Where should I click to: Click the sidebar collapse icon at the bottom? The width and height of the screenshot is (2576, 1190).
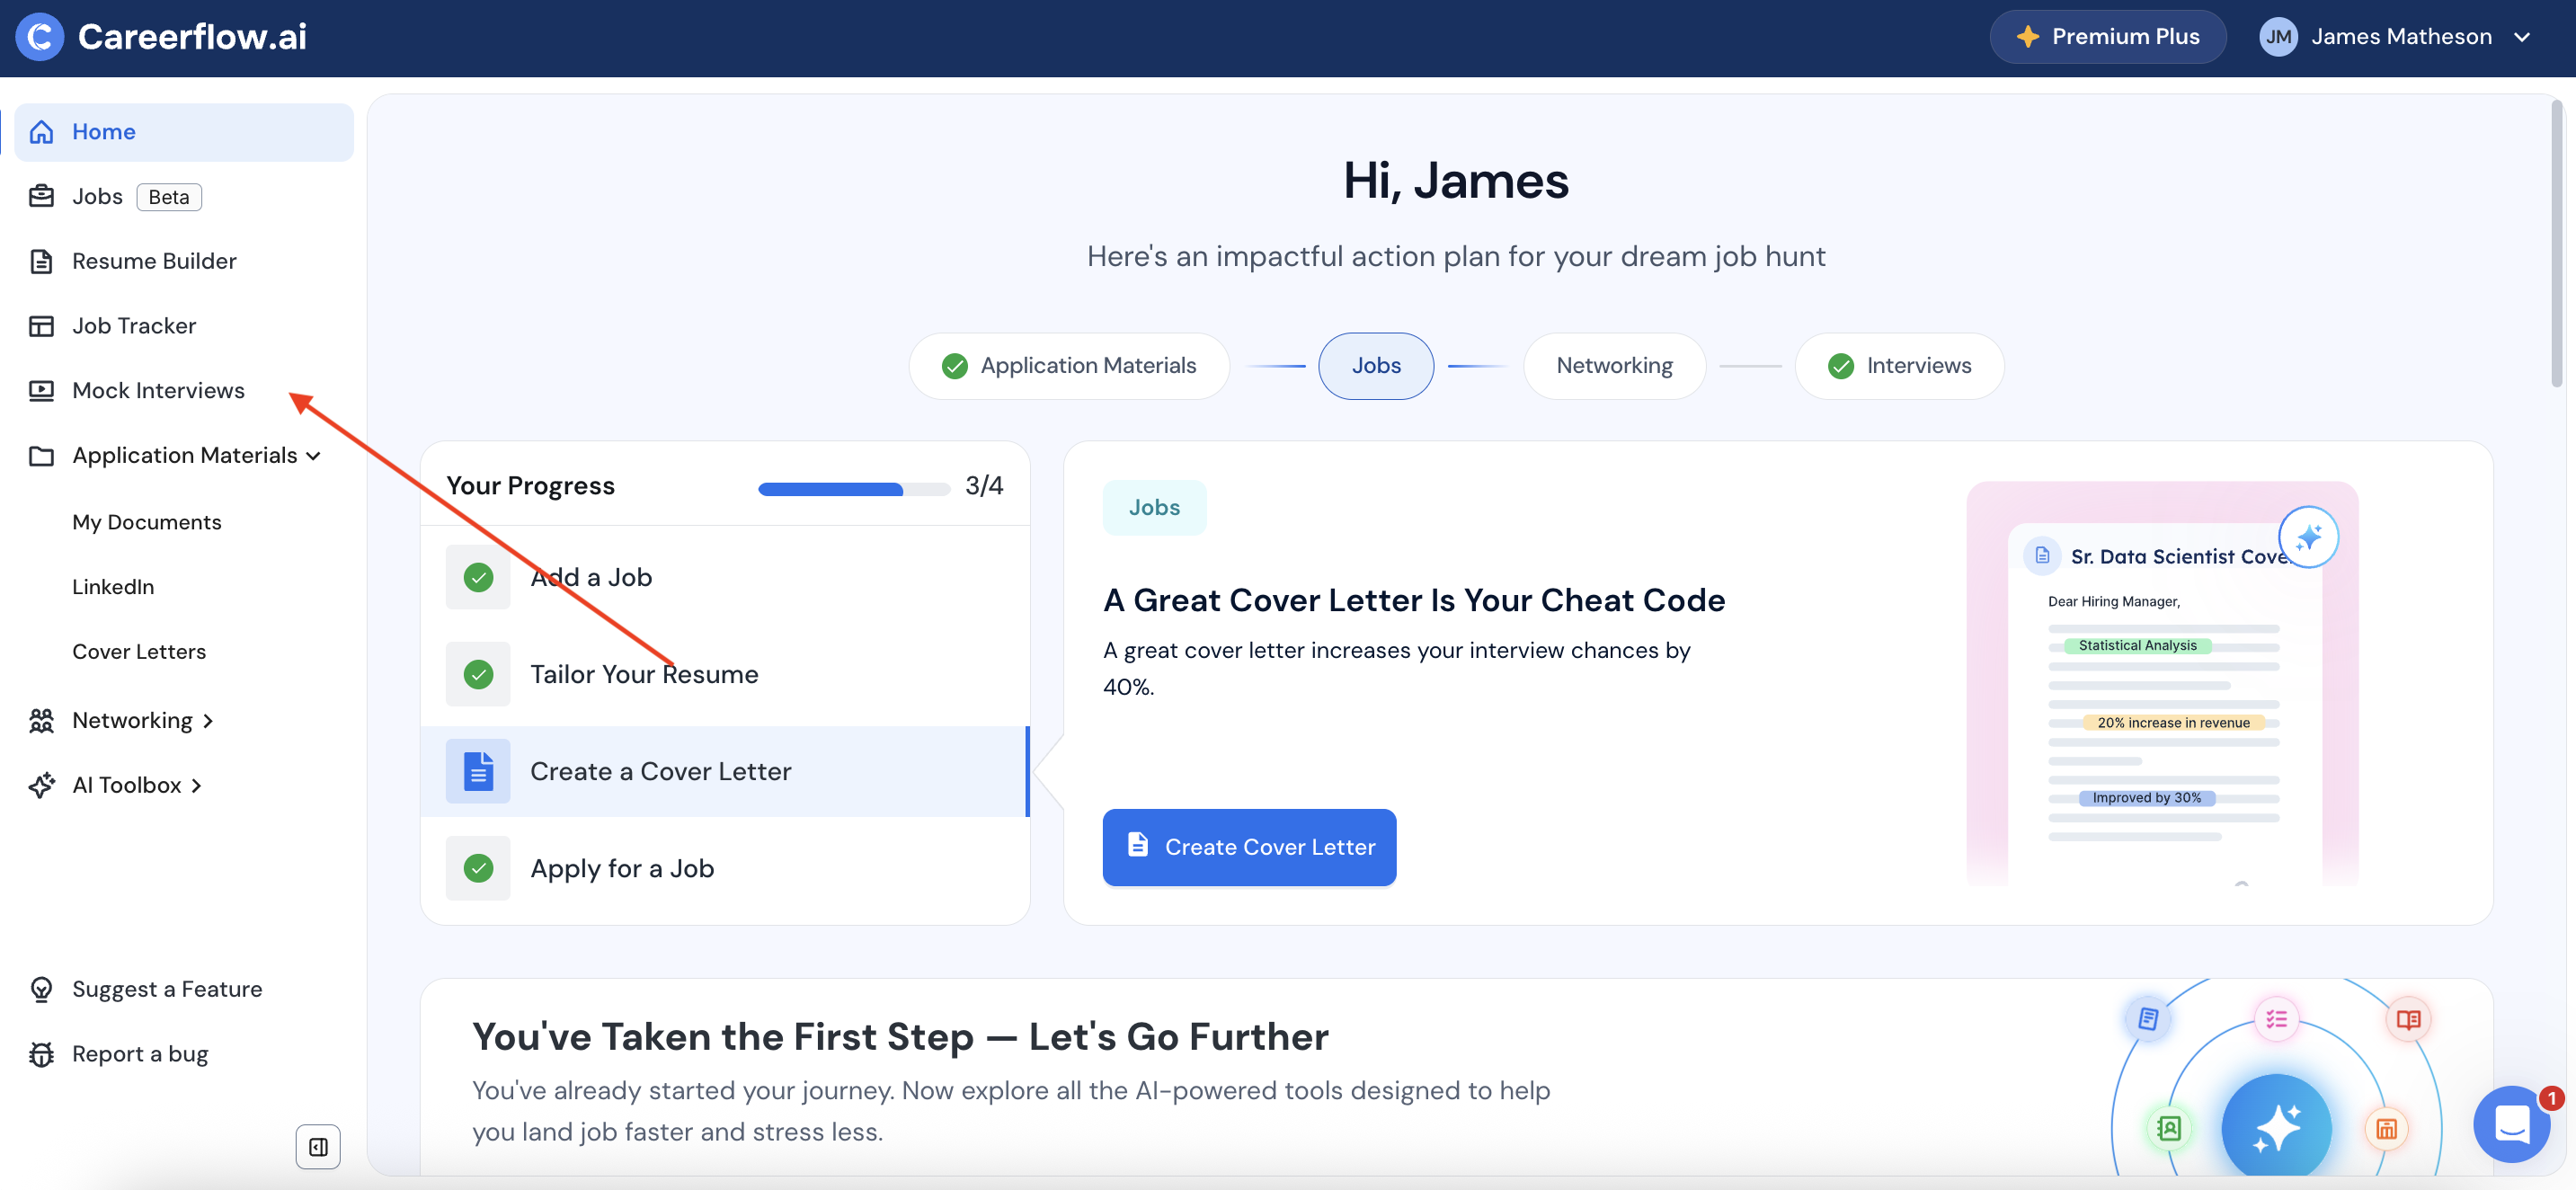tap(318, 1146)
